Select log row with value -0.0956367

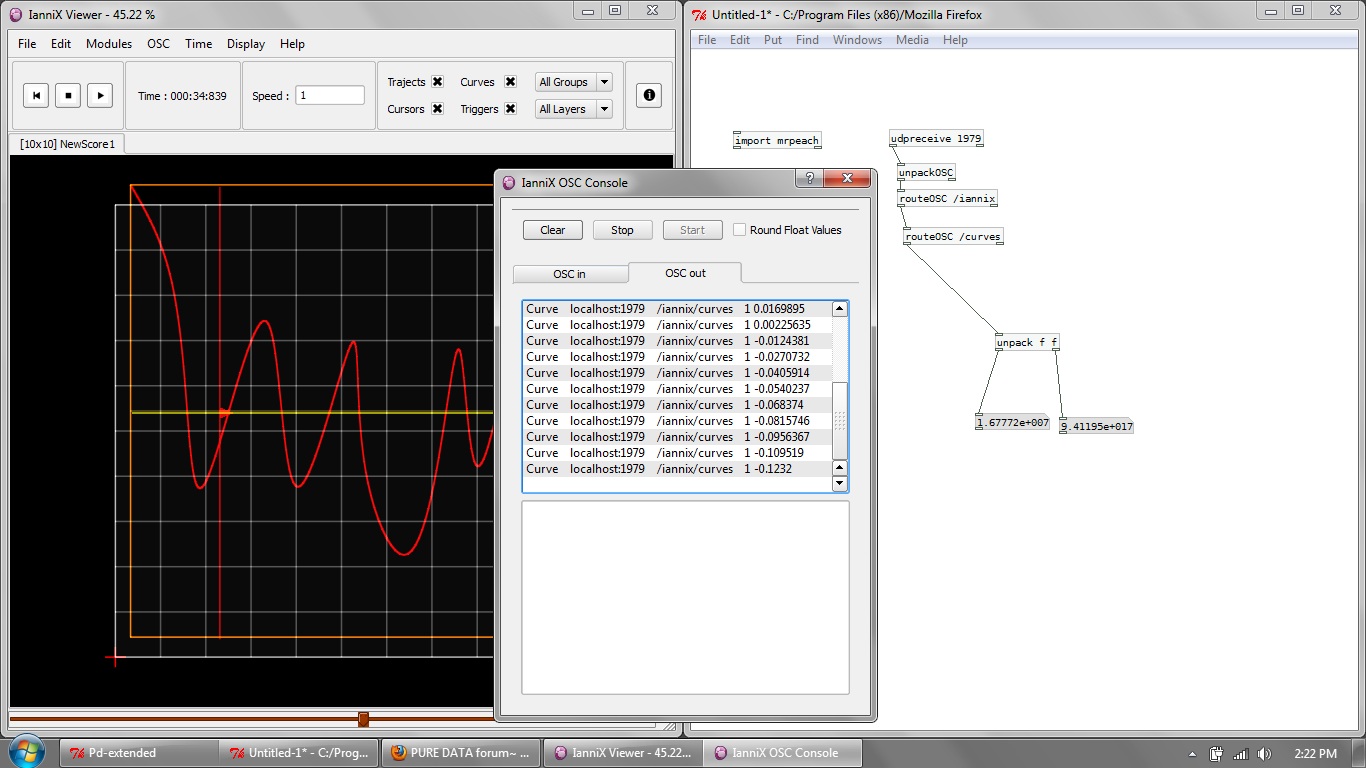(678, 437)
